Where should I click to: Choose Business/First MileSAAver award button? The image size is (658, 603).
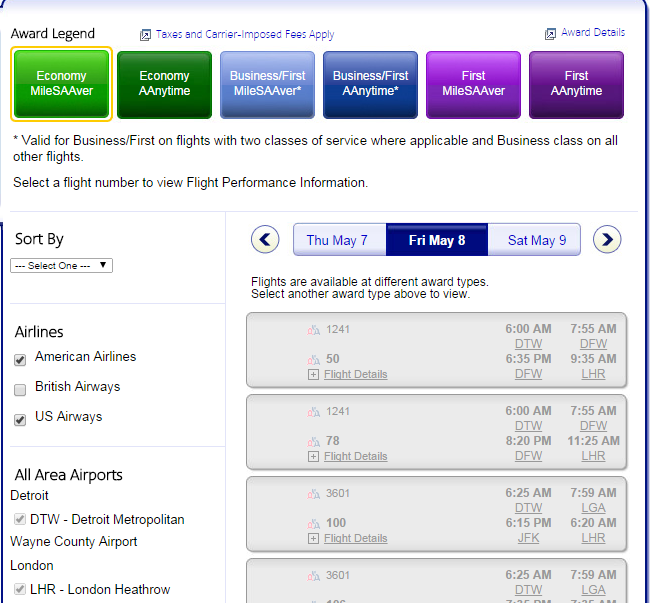pyautogui.click(x=267, y=84)
